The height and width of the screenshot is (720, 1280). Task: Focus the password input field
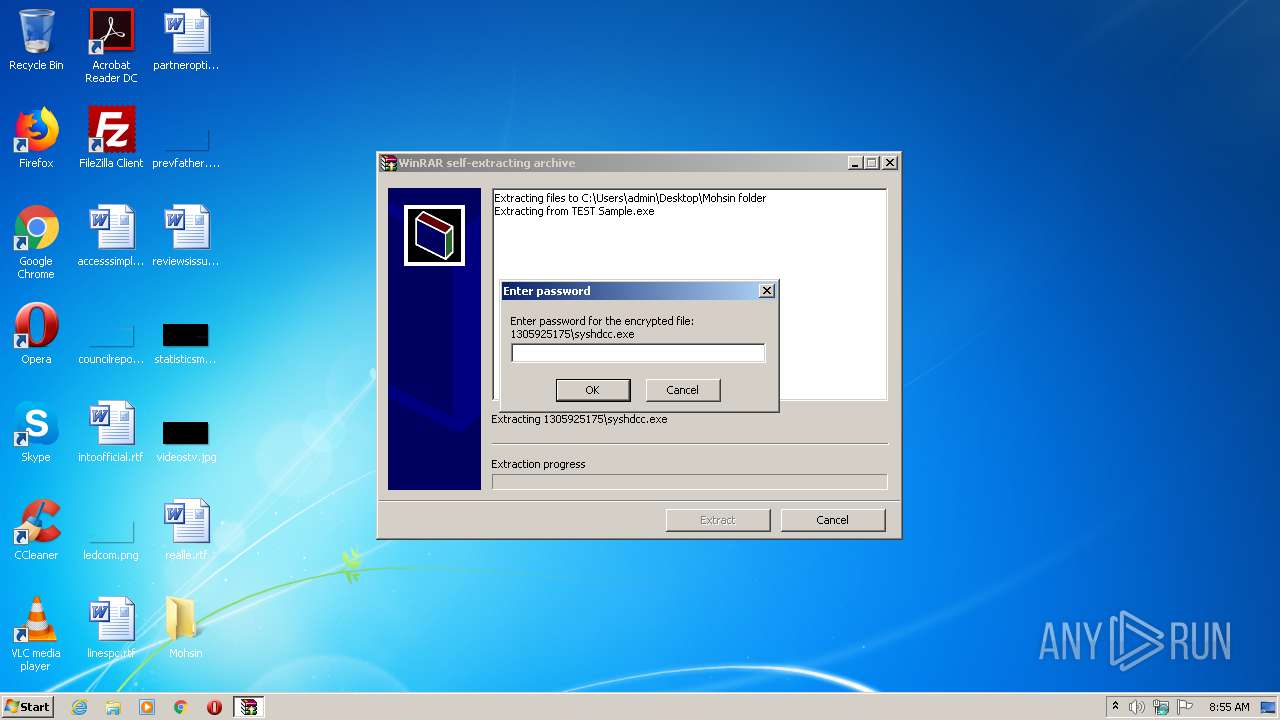point(638,353)
